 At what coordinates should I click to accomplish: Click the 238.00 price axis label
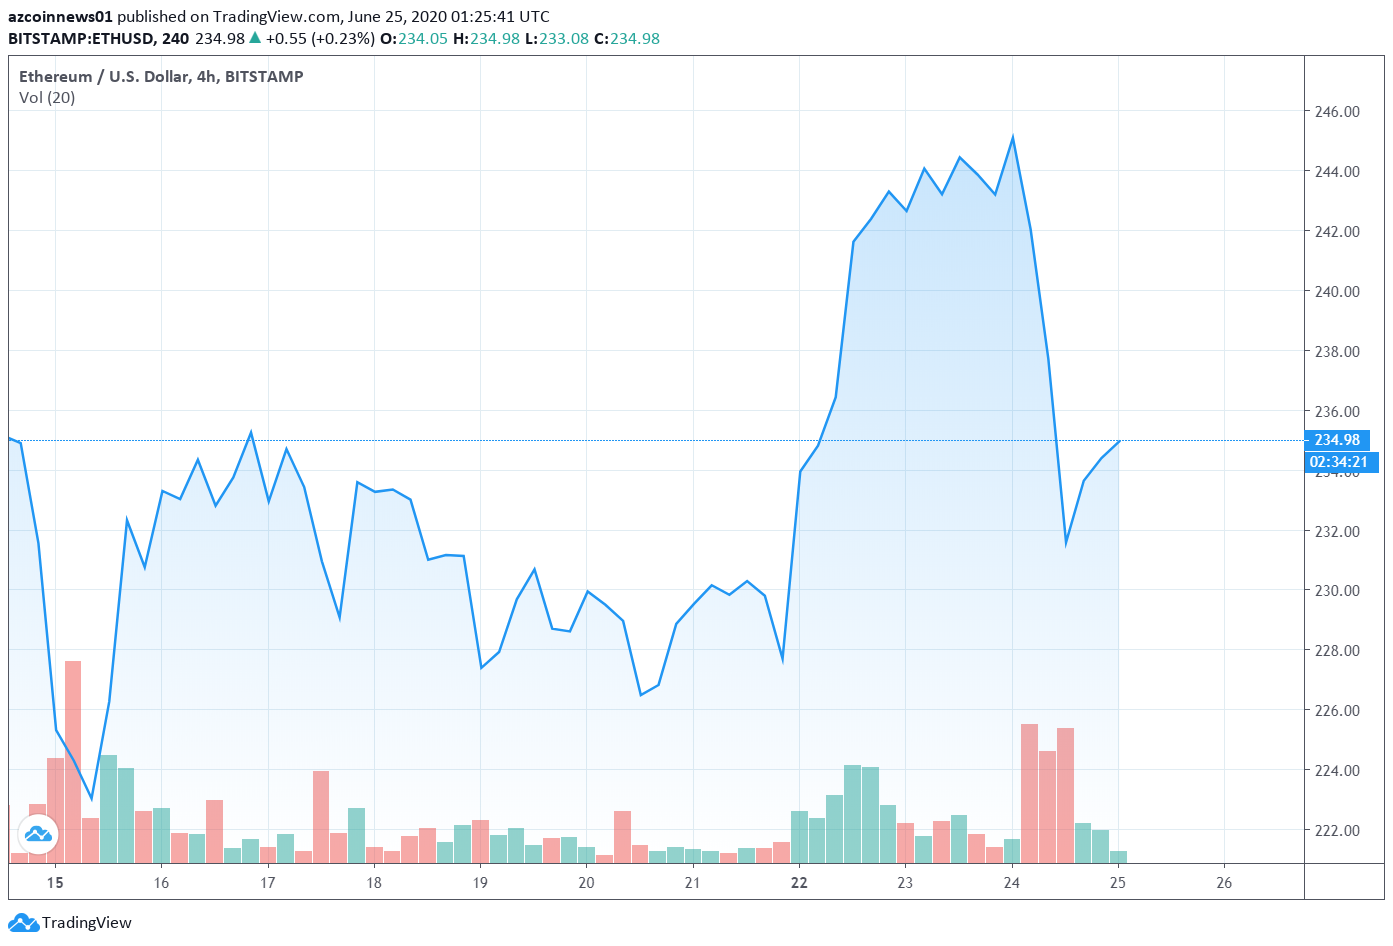pos(1337,351)
